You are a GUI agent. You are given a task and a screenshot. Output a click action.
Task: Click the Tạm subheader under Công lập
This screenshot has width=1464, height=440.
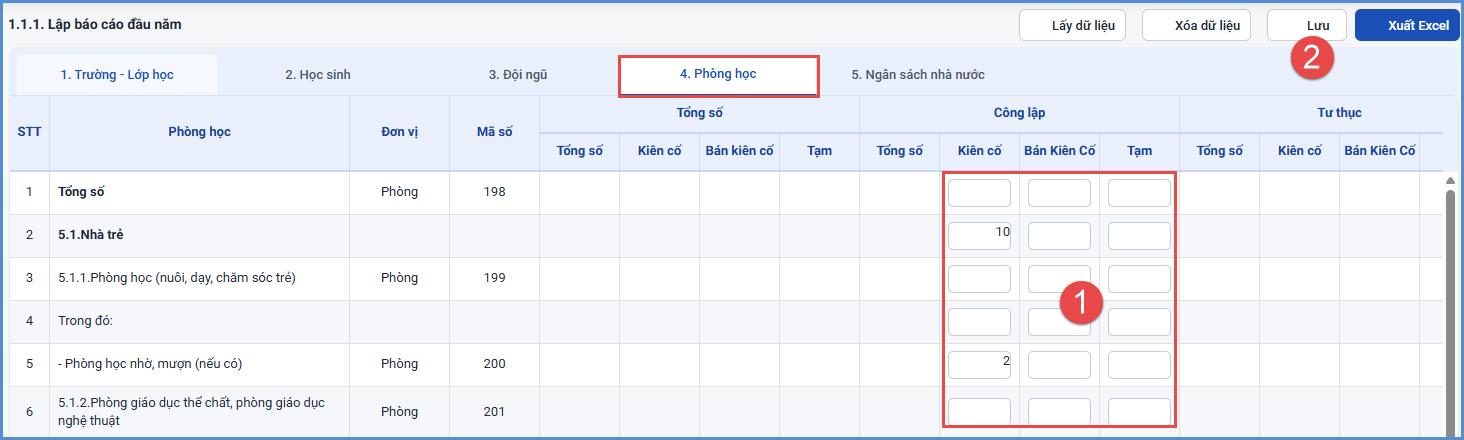tap(1139, 151)
